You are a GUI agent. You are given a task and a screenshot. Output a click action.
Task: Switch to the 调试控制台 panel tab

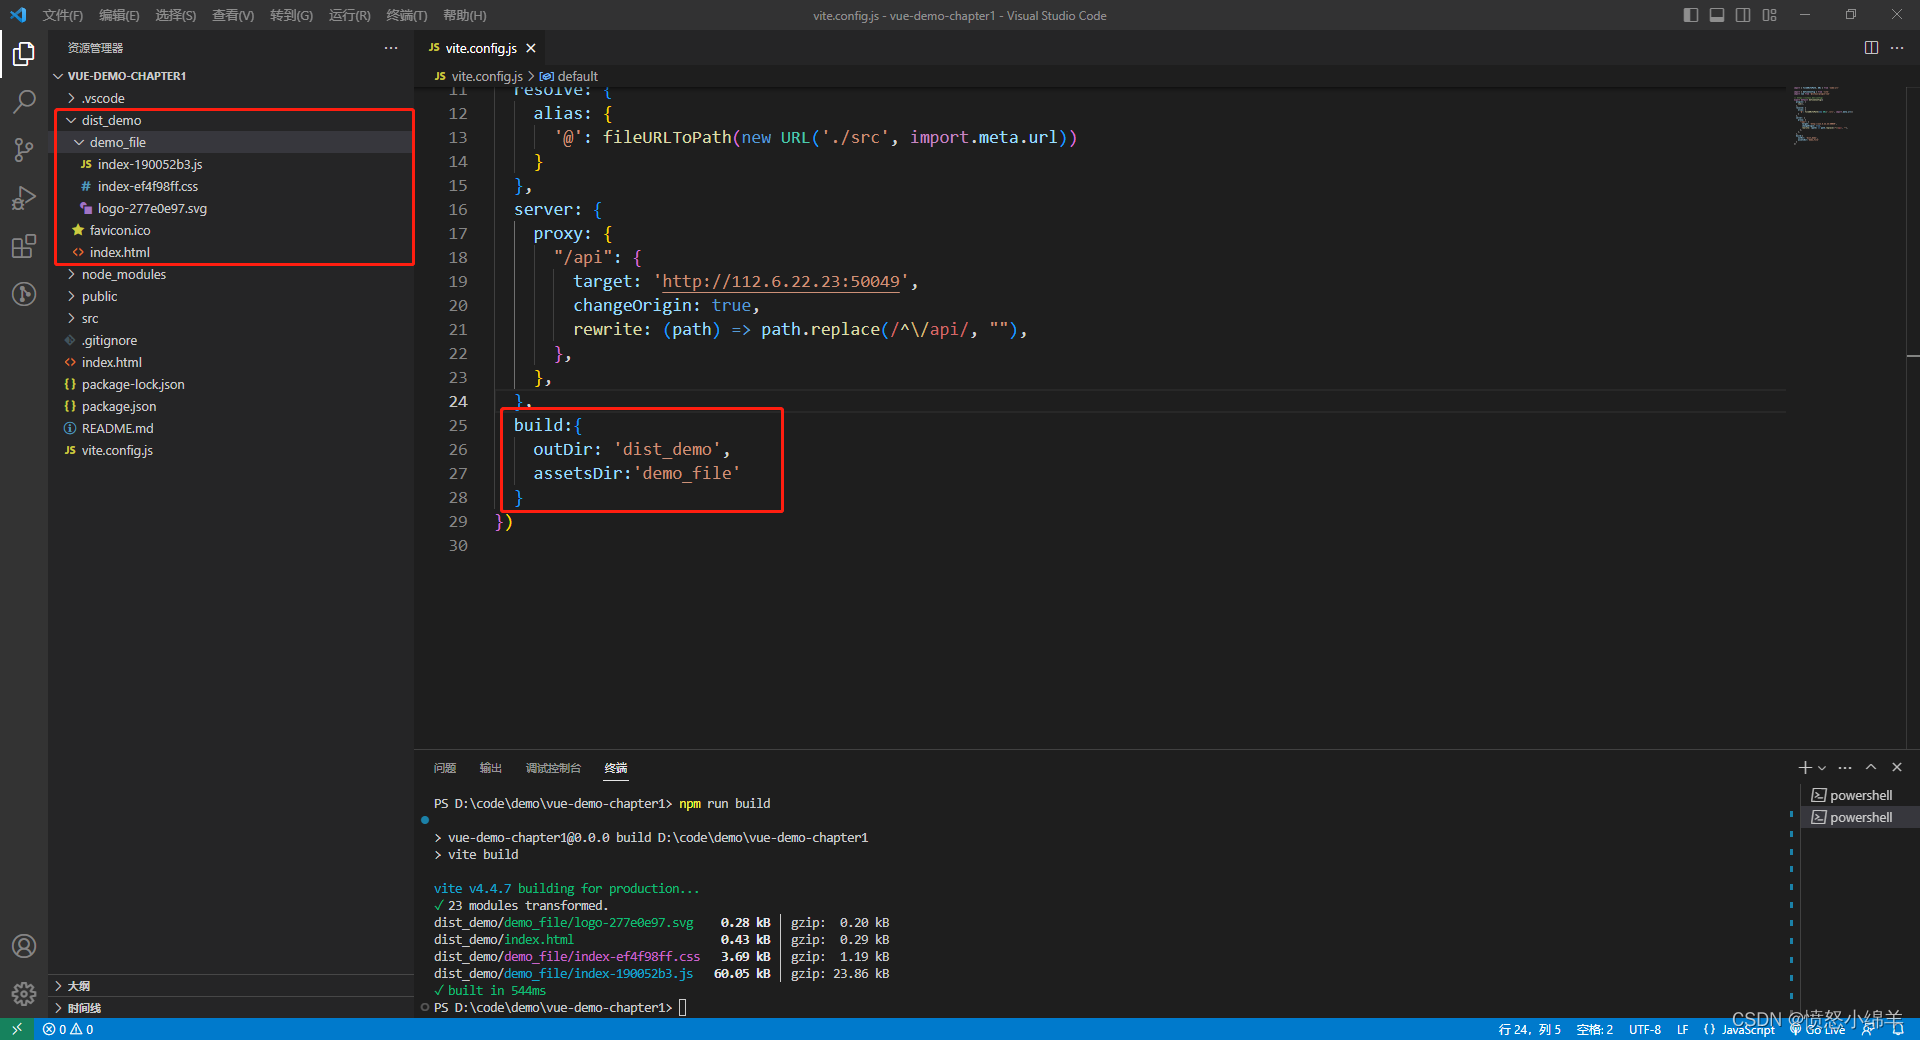[553, 768]
